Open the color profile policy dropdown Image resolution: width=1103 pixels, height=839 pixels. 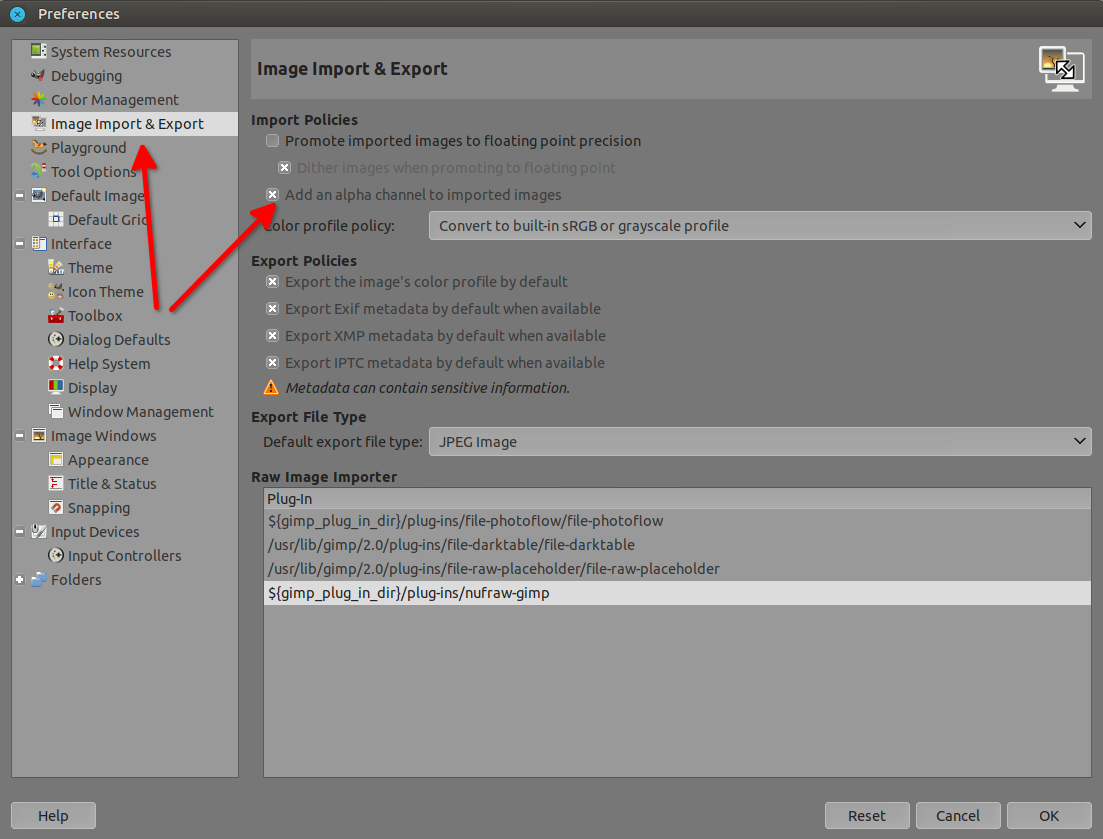[760, 226]
